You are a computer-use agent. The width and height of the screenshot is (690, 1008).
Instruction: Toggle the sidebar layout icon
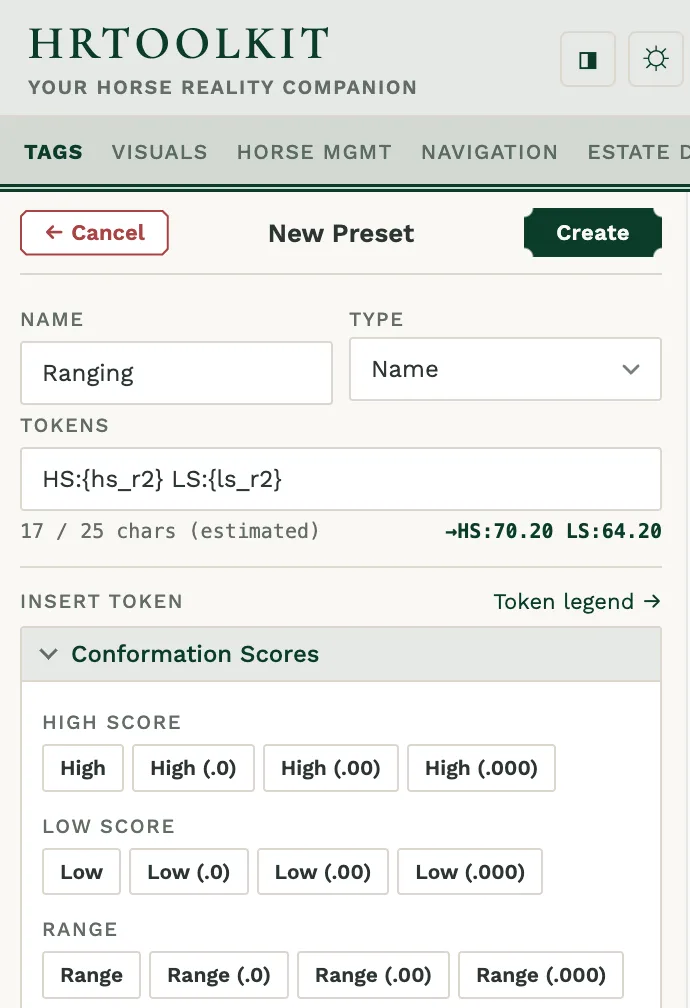[x=588, y=59]
